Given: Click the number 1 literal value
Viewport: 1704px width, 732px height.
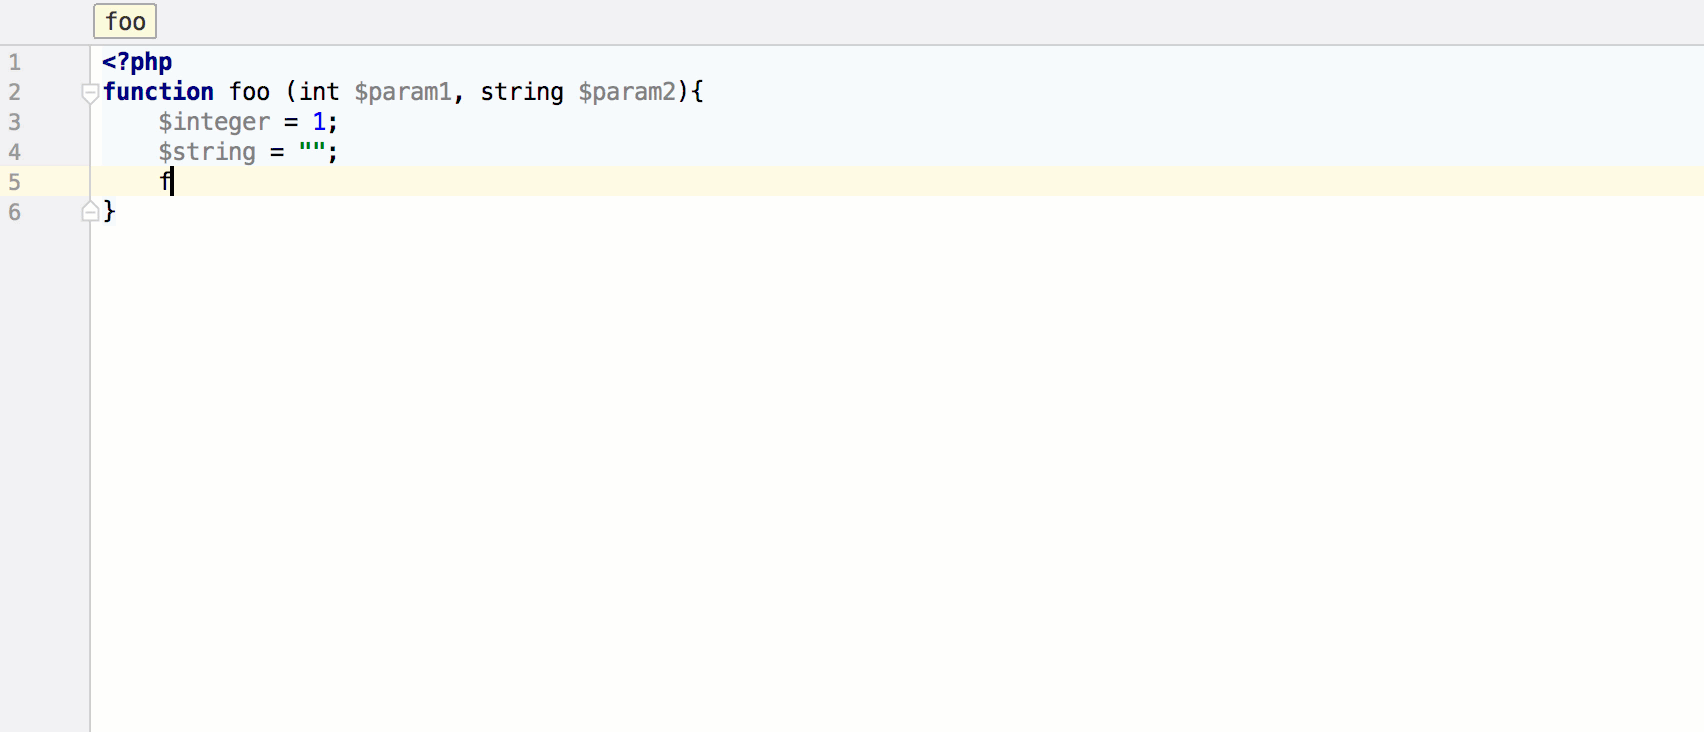Looking at the screenshot, I should 319,122.
